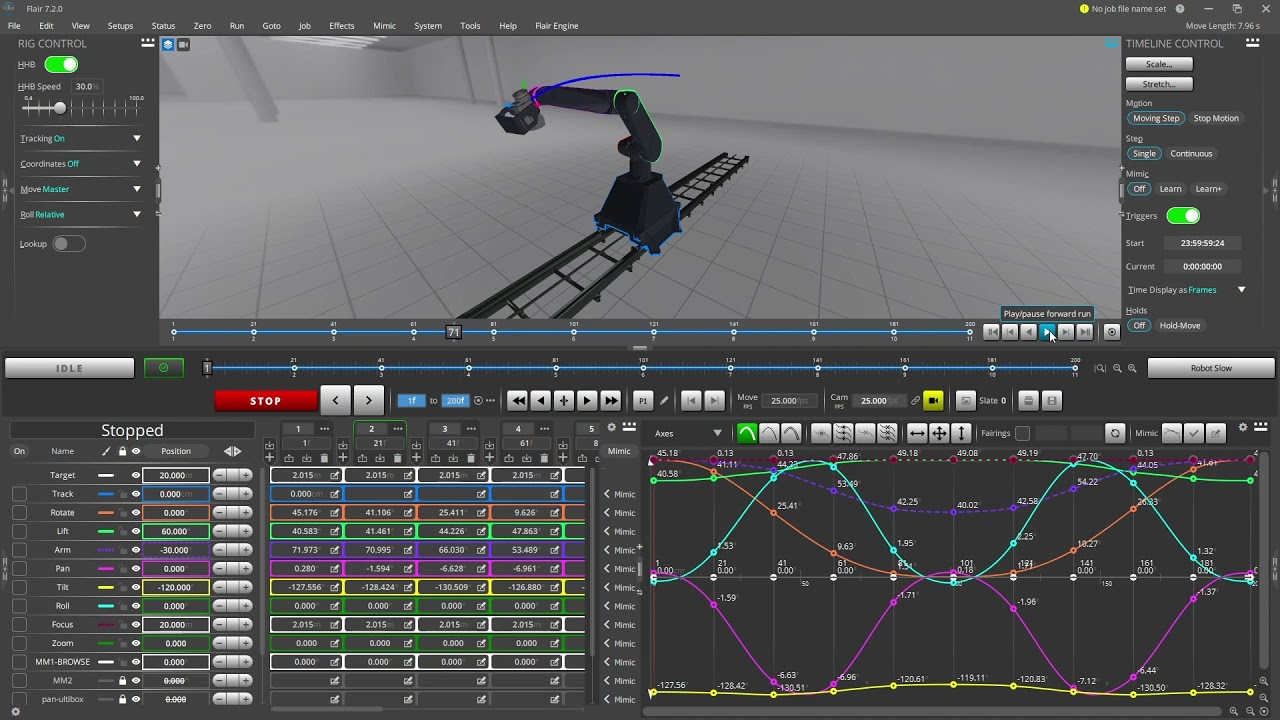The image size is (1280, 720).
Task: Click the frame 71 marker on the viewport timeline
Action: (453, 332)
